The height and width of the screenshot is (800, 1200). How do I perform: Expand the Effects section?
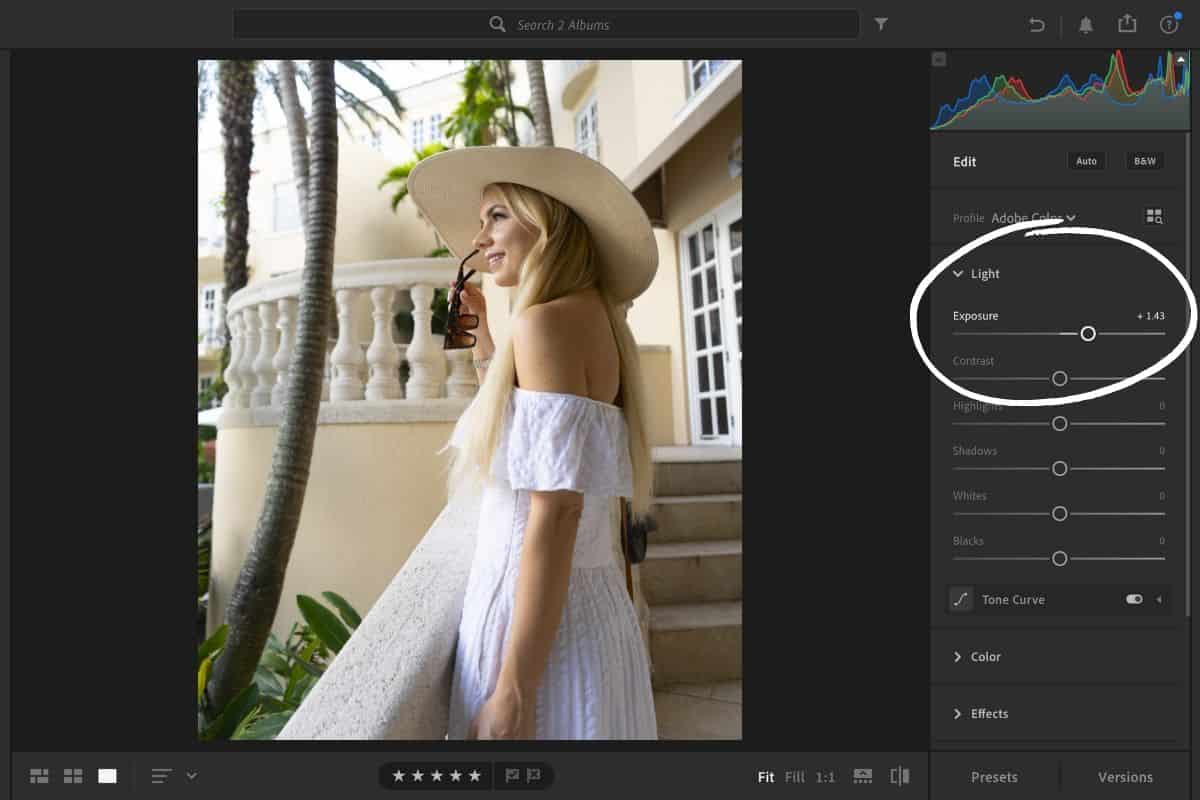coord(990,713)
